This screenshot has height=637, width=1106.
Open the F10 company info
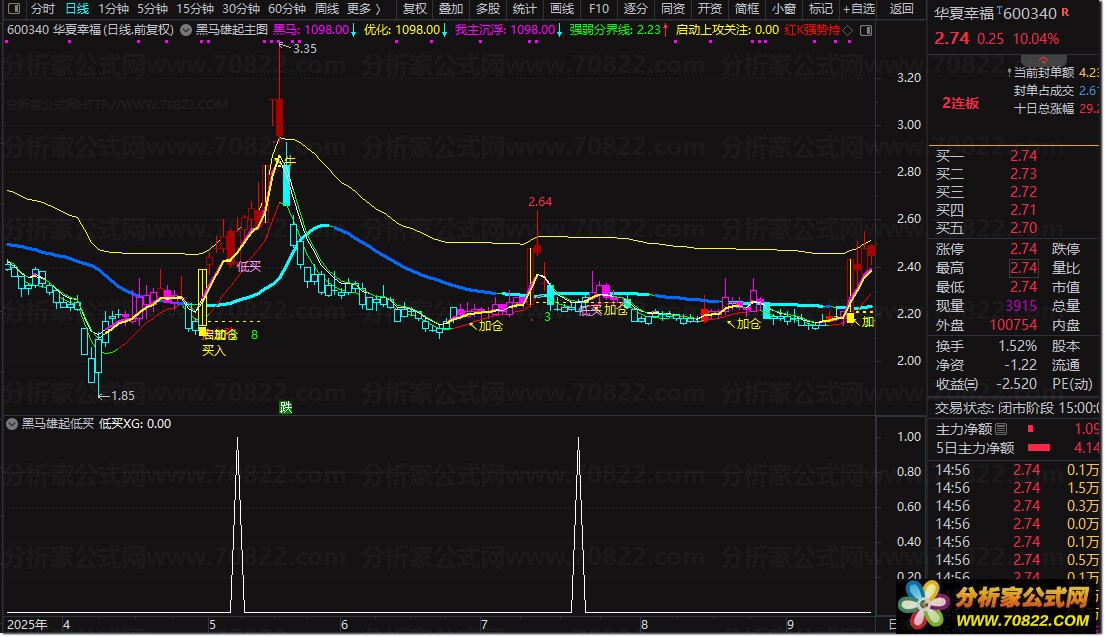598,9
